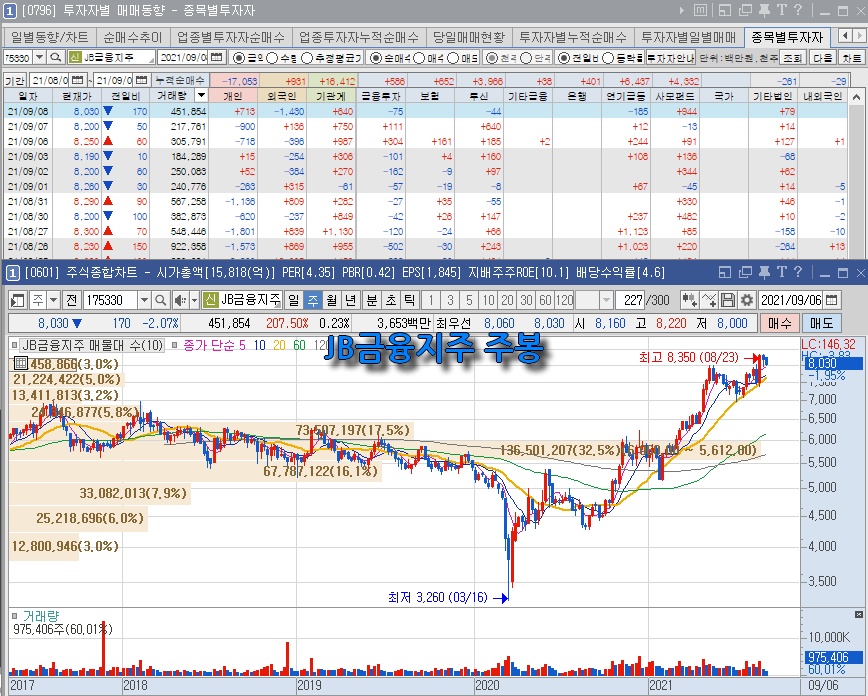Switch to the 투자자별일별매매 tab
Screen dimensions: 868x696
click(x=689, y=37)
